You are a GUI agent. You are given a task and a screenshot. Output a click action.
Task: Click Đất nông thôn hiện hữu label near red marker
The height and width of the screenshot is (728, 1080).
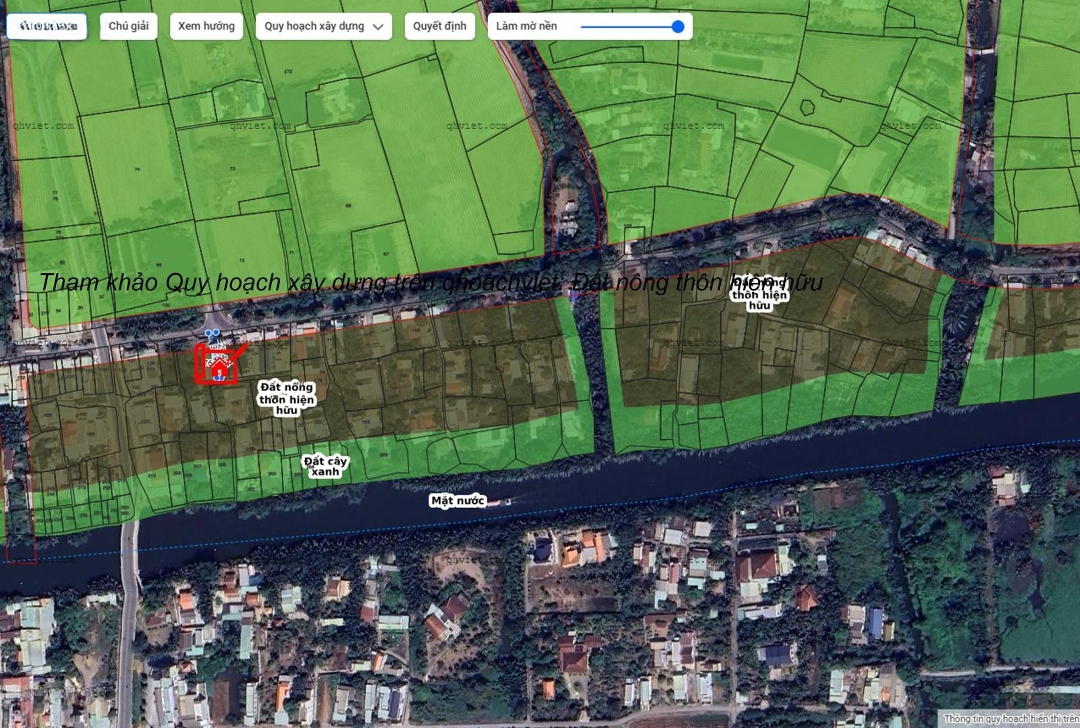point(287,398)
